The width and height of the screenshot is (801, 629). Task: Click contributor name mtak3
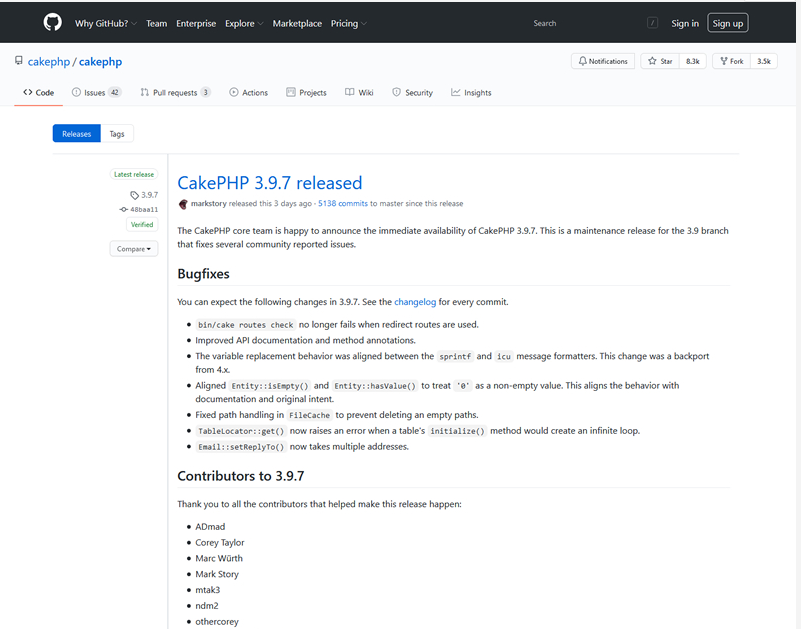[207, 590]
